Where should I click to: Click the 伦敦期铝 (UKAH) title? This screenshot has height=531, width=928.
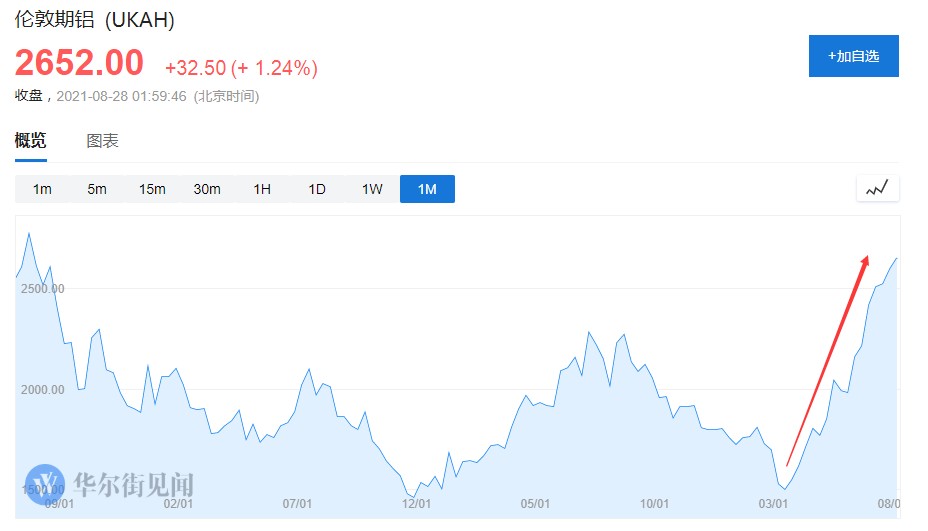pyautogui.click(x=94, y=20)
